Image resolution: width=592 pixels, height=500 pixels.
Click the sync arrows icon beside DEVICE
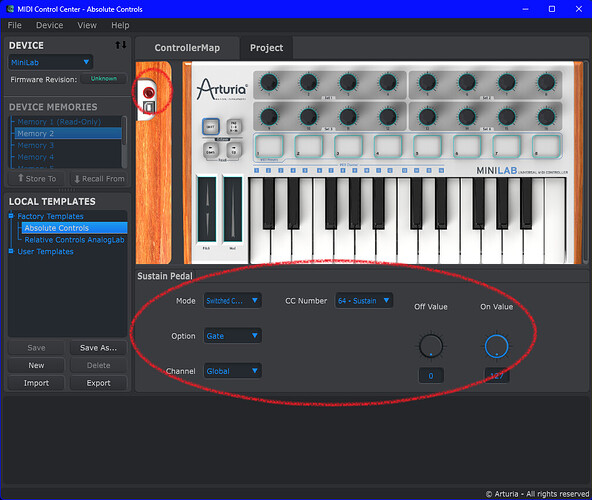point(121,45)
